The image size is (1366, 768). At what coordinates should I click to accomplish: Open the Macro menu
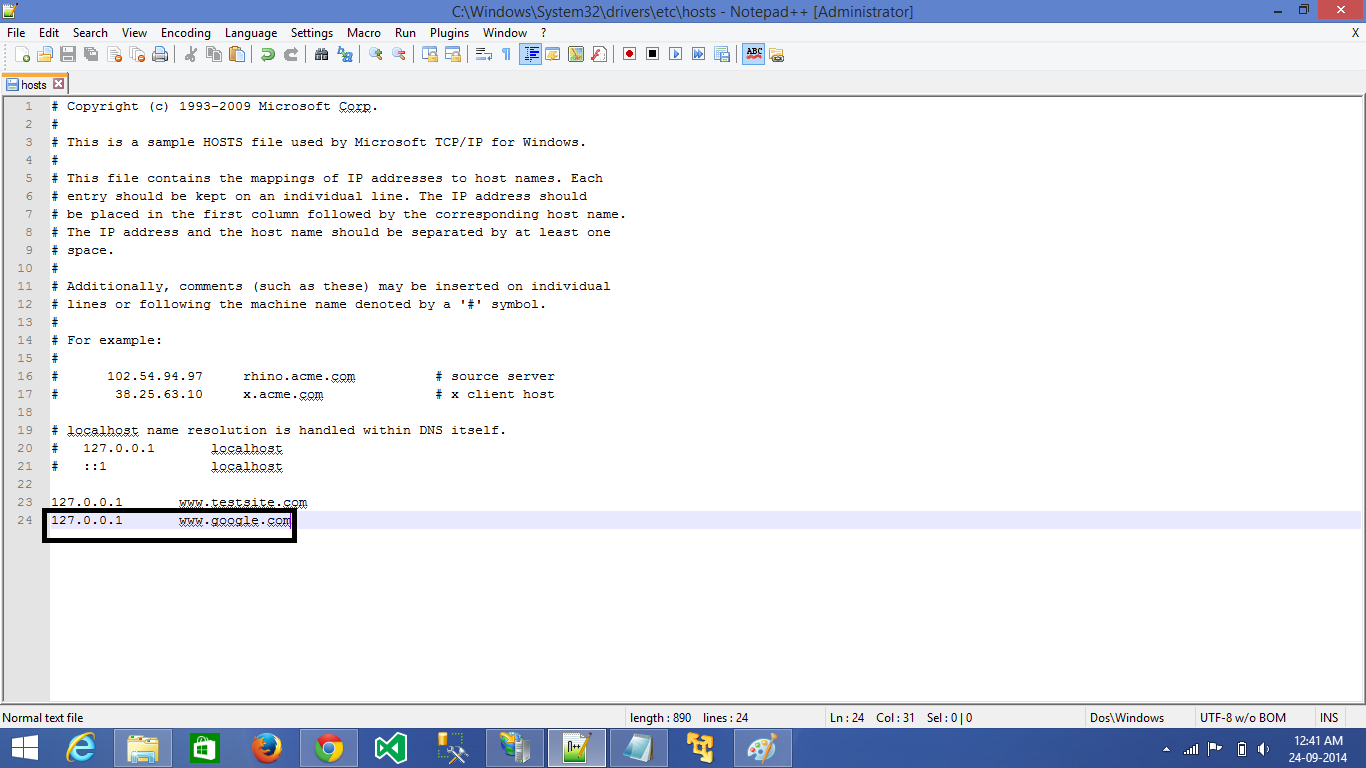(364, 33)
